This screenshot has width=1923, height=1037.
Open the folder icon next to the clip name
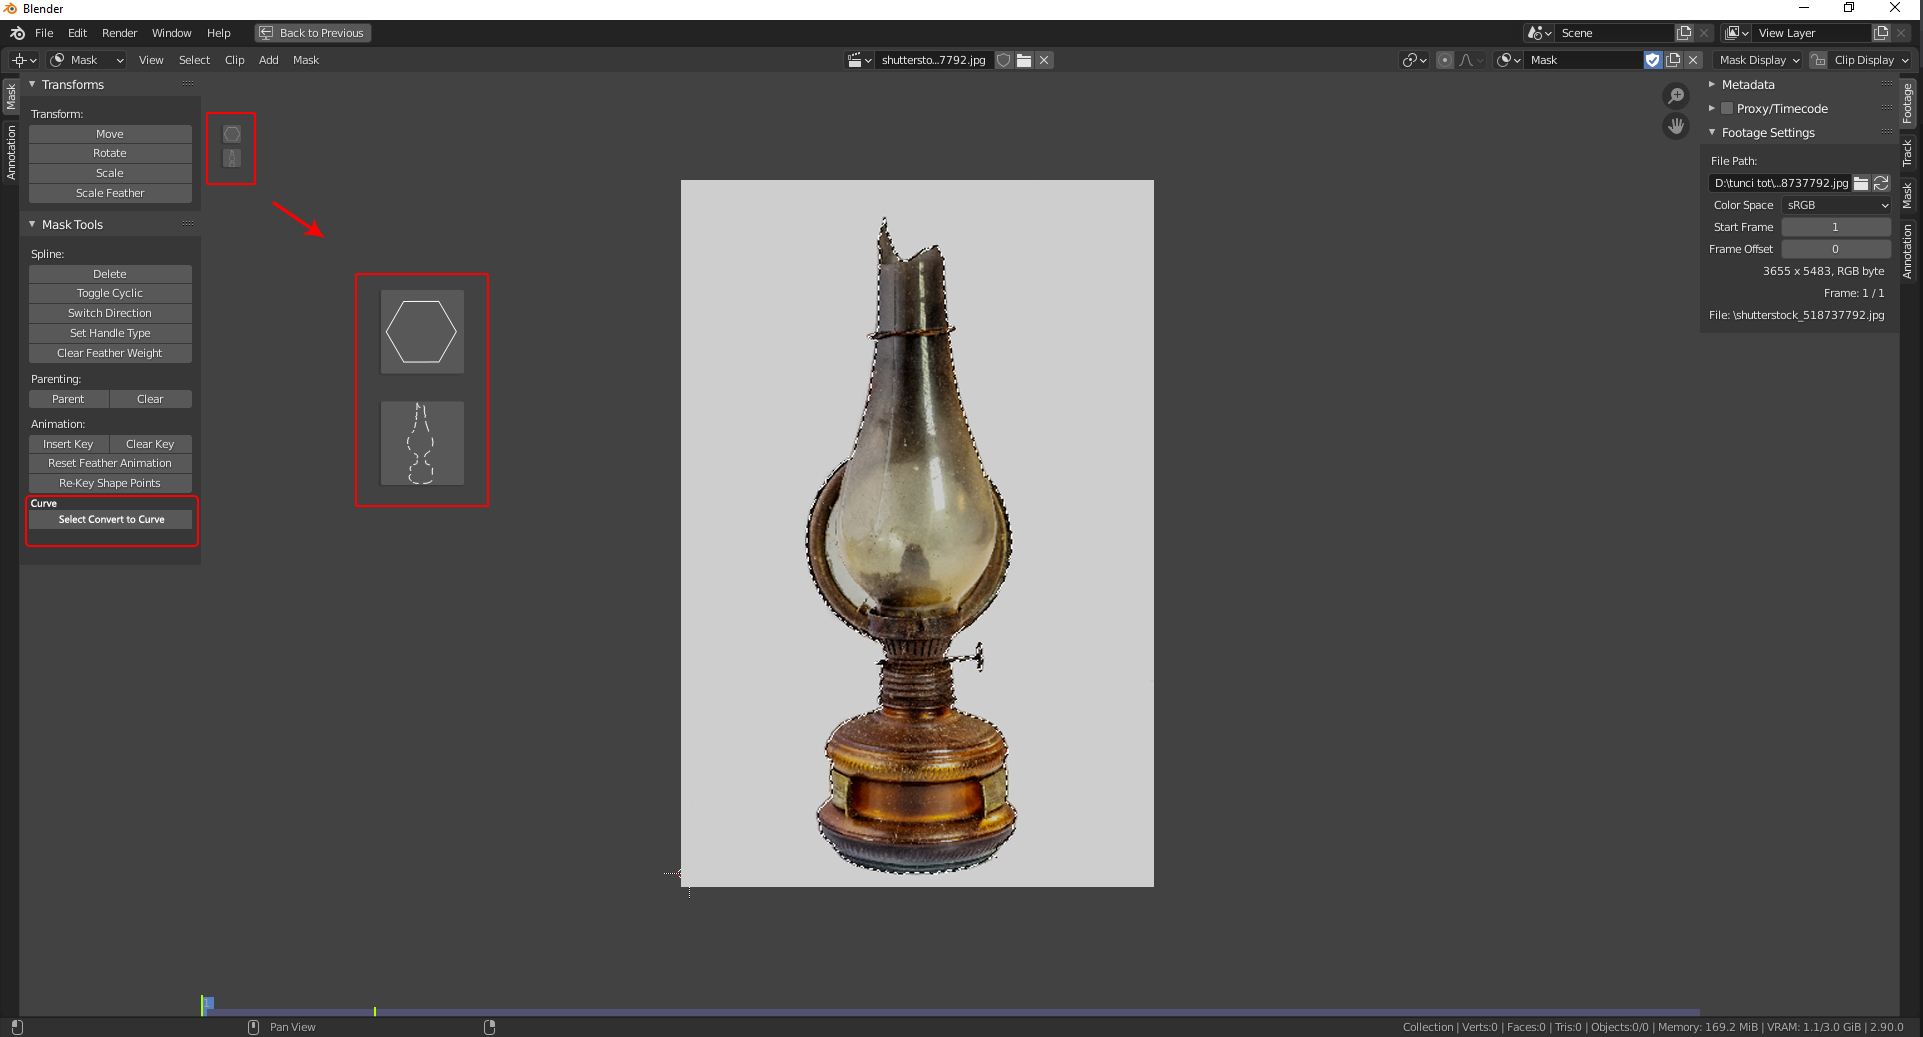pos(1024,60)
